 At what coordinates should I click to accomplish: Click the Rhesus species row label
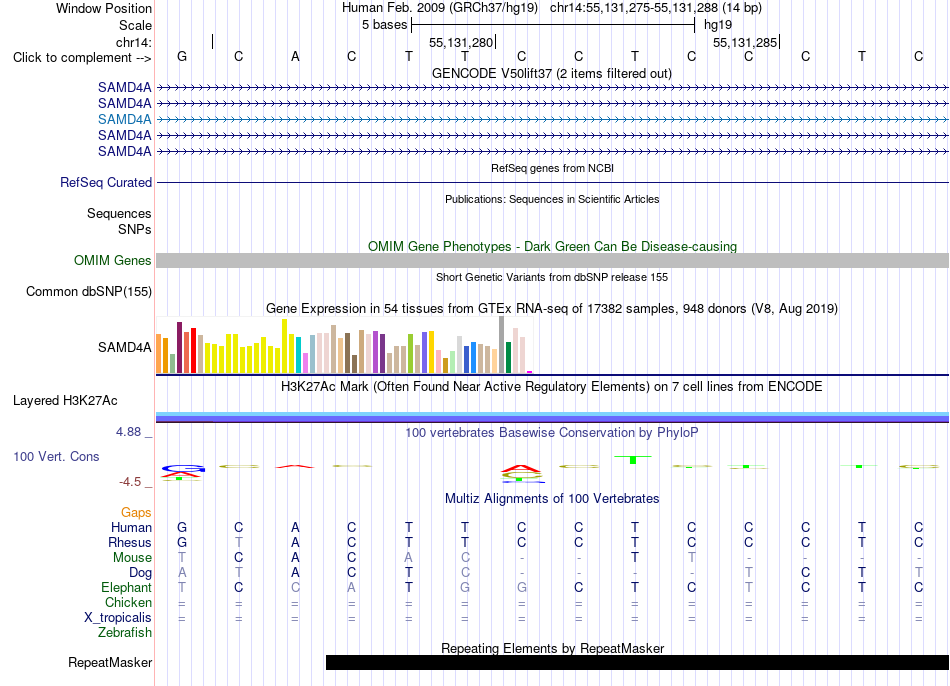pos(130,542)
